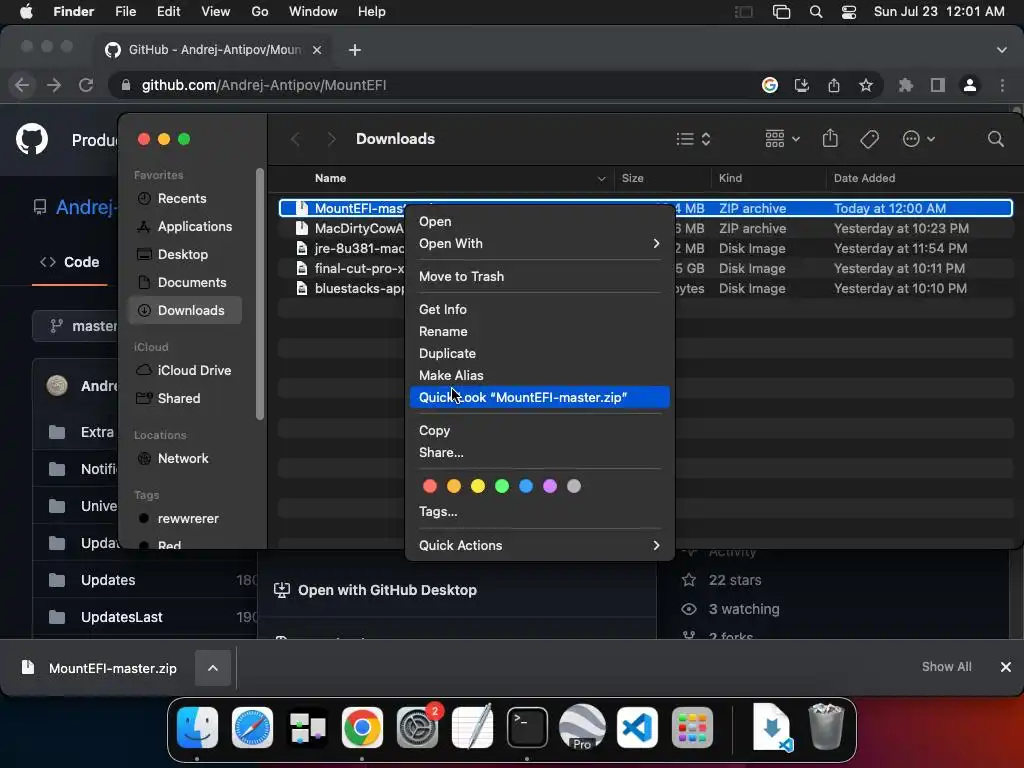
Task: Click Tags... in the context menu
Action: (x=539, y=511)
